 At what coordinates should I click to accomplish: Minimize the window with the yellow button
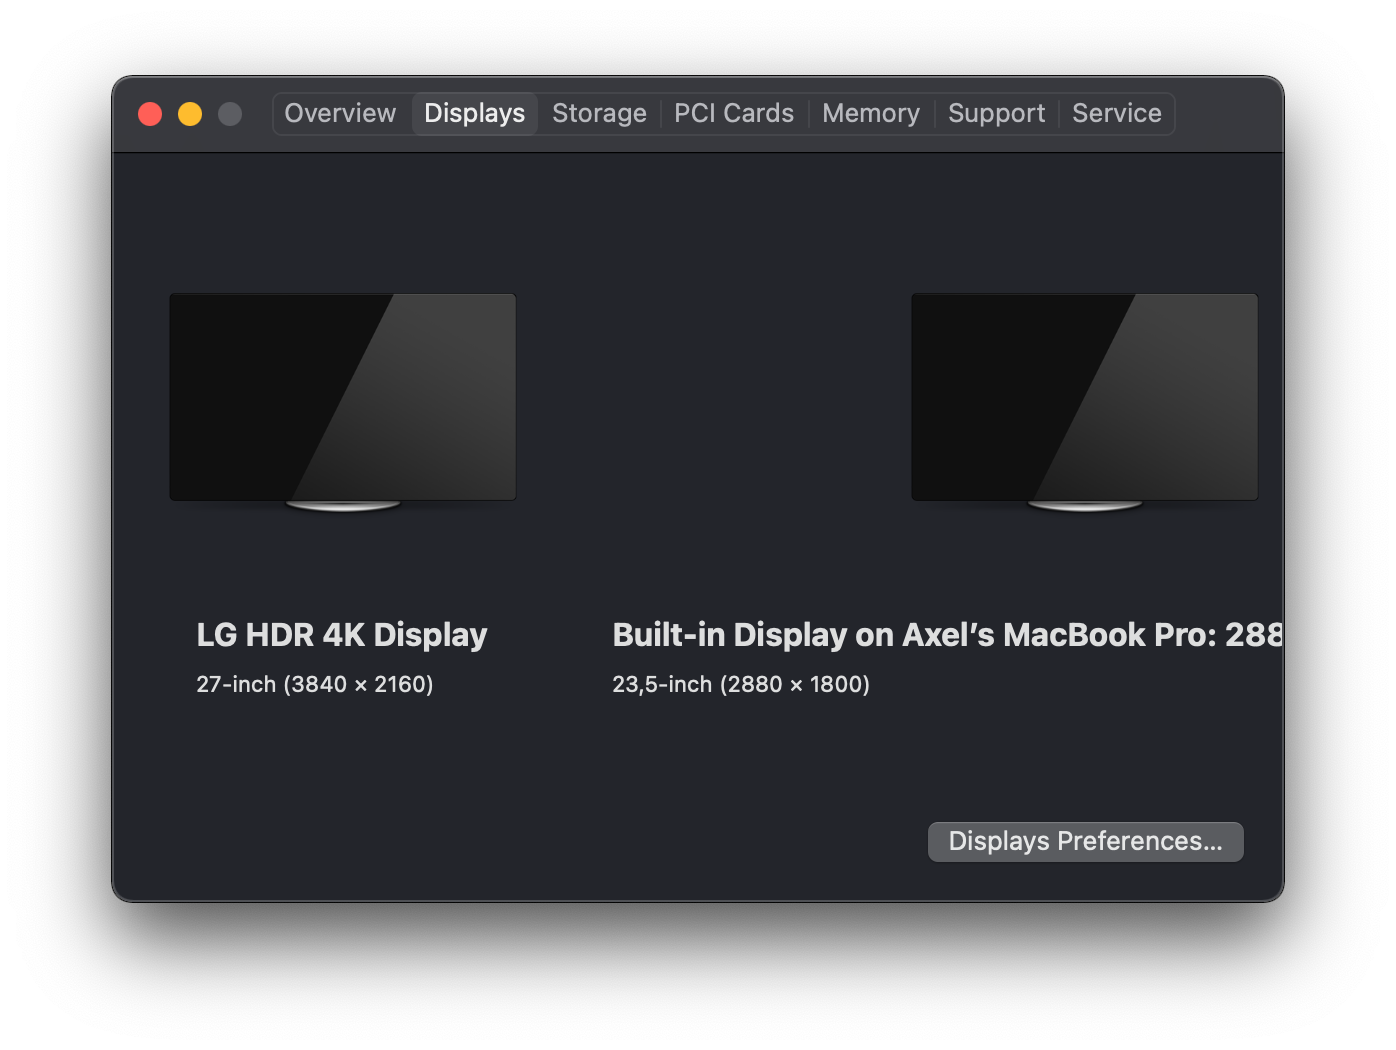point(190,114)
